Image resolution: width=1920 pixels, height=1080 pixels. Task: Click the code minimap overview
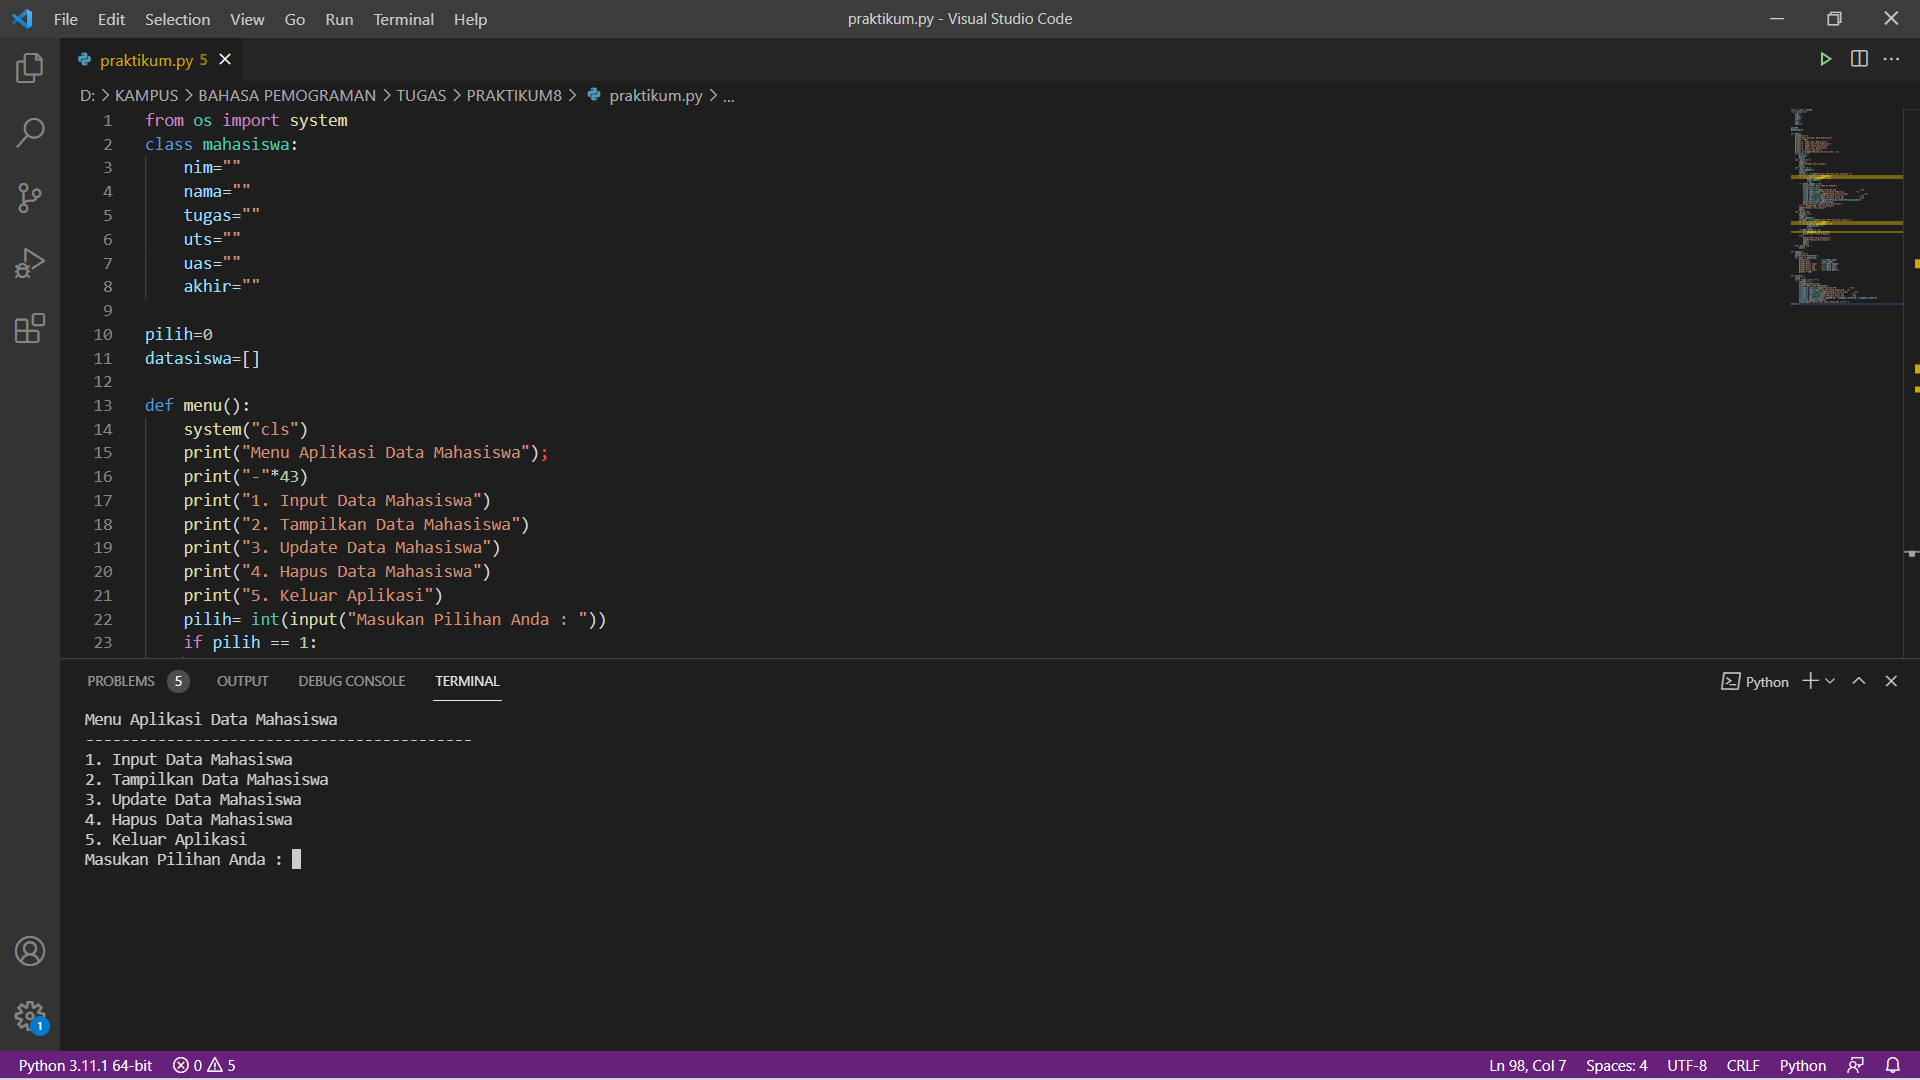click(1845, 206)
